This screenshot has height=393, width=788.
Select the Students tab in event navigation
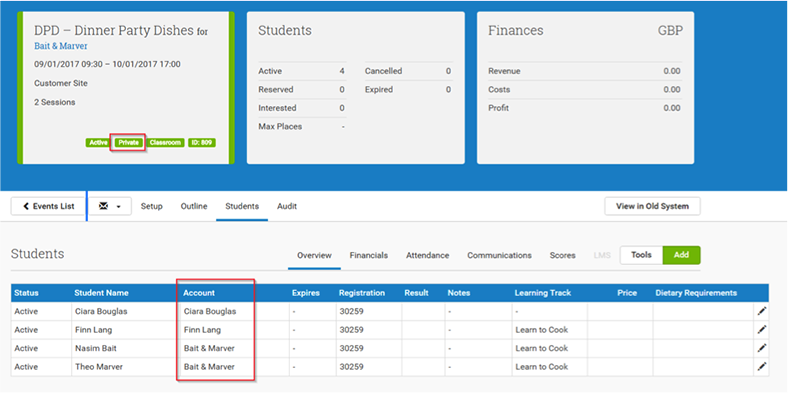[242, 206]
